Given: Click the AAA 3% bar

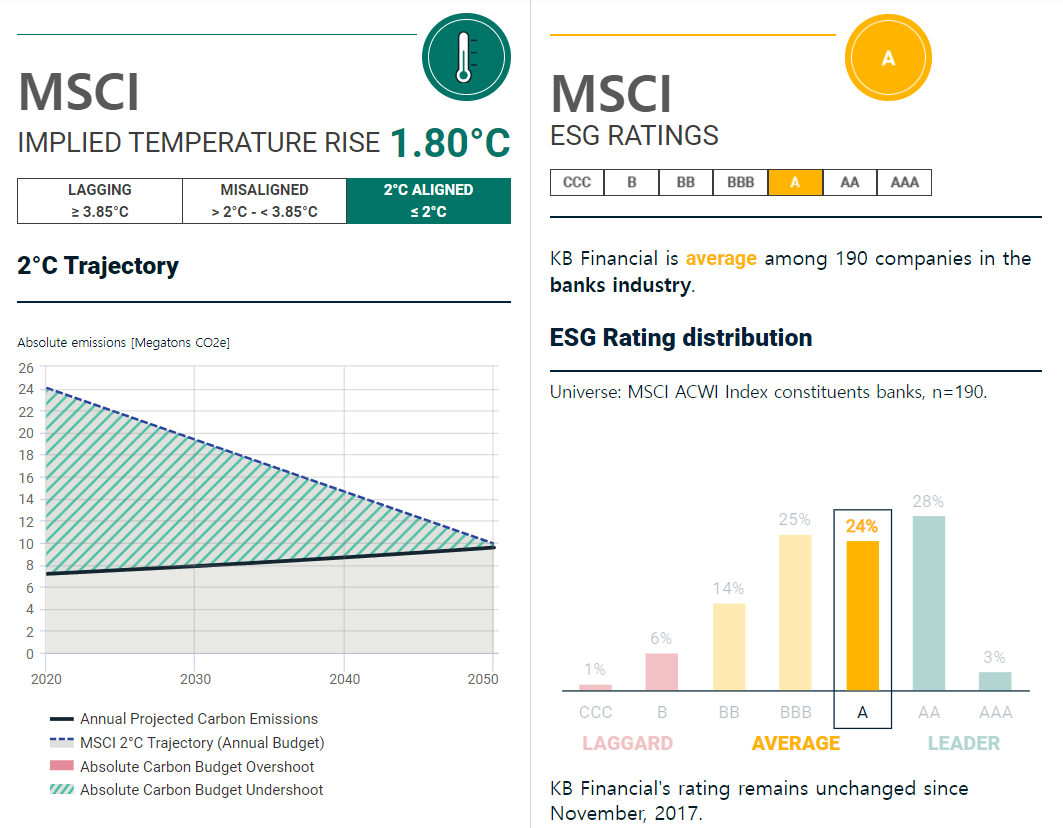Looking at the screenshot, I should pyautogui.click(x=995, y=682).
